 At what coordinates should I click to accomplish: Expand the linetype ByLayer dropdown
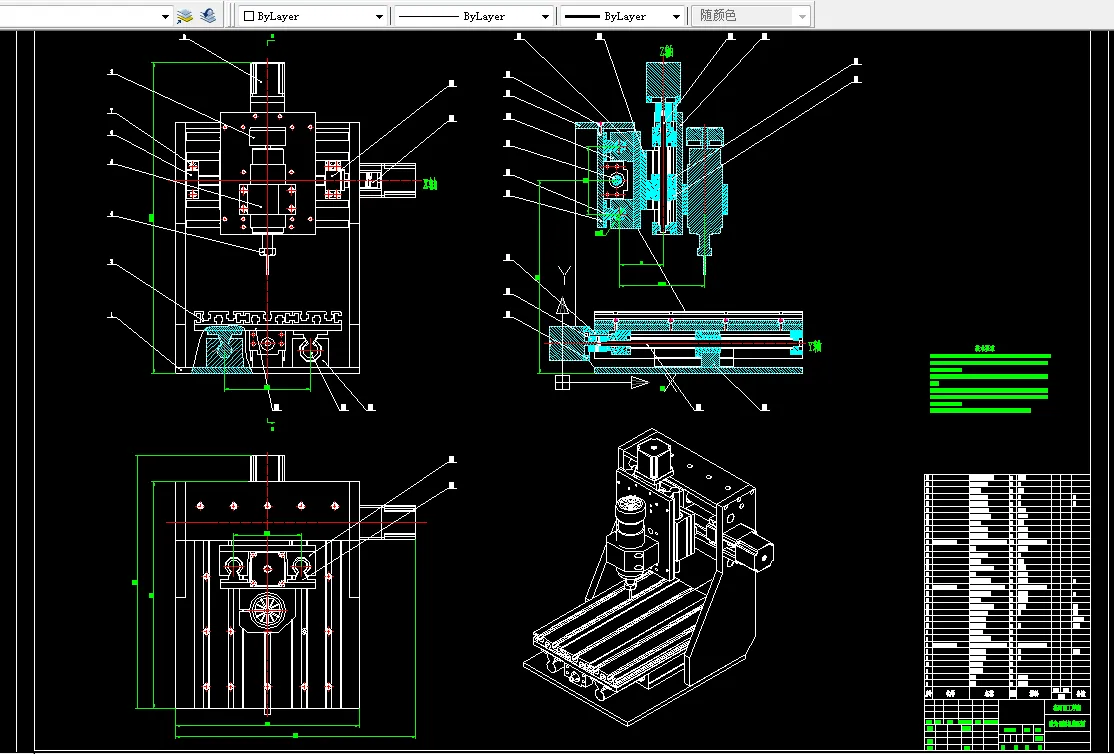tap(545, 17)
